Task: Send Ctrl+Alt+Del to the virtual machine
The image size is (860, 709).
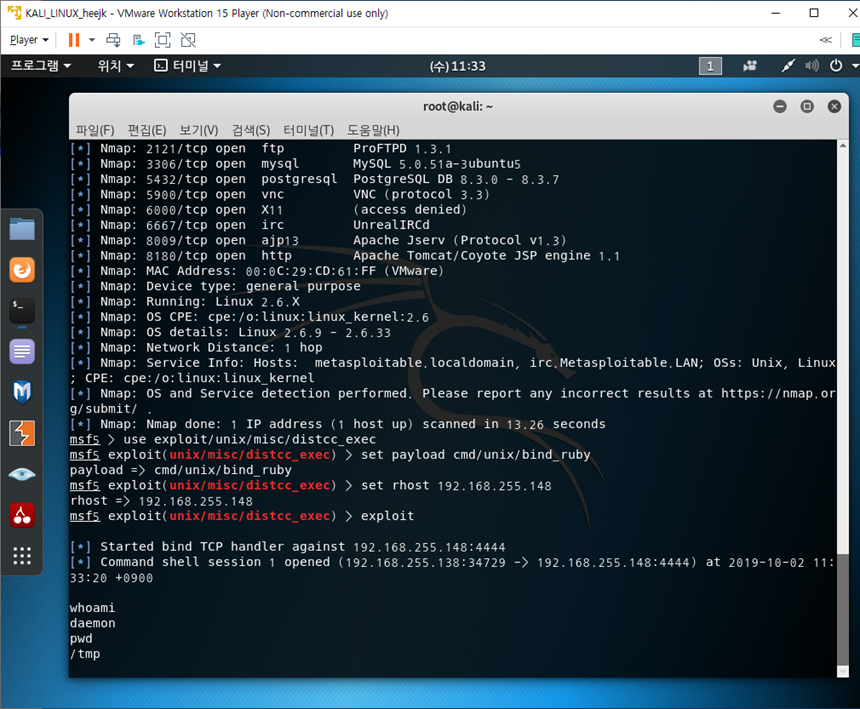Action: tap(113, 40)
